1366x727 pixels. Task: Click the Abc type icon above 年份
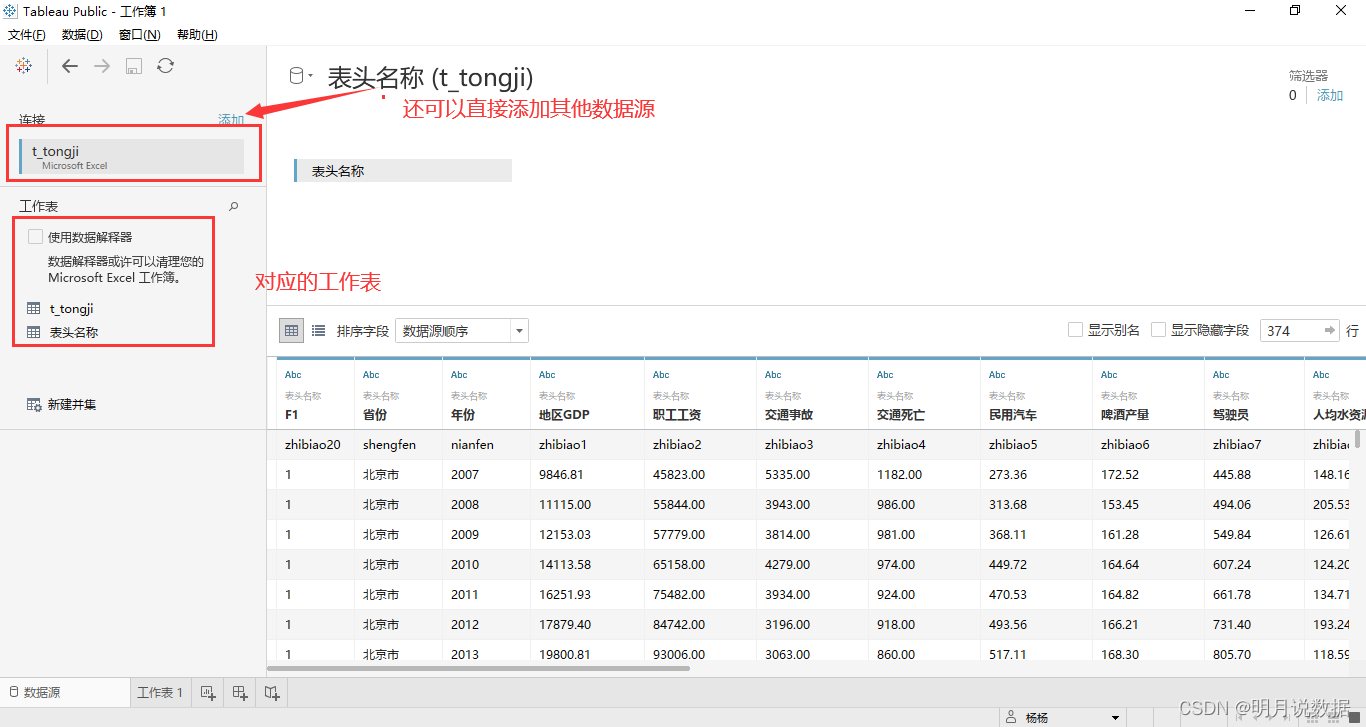[x=459, y=375]
